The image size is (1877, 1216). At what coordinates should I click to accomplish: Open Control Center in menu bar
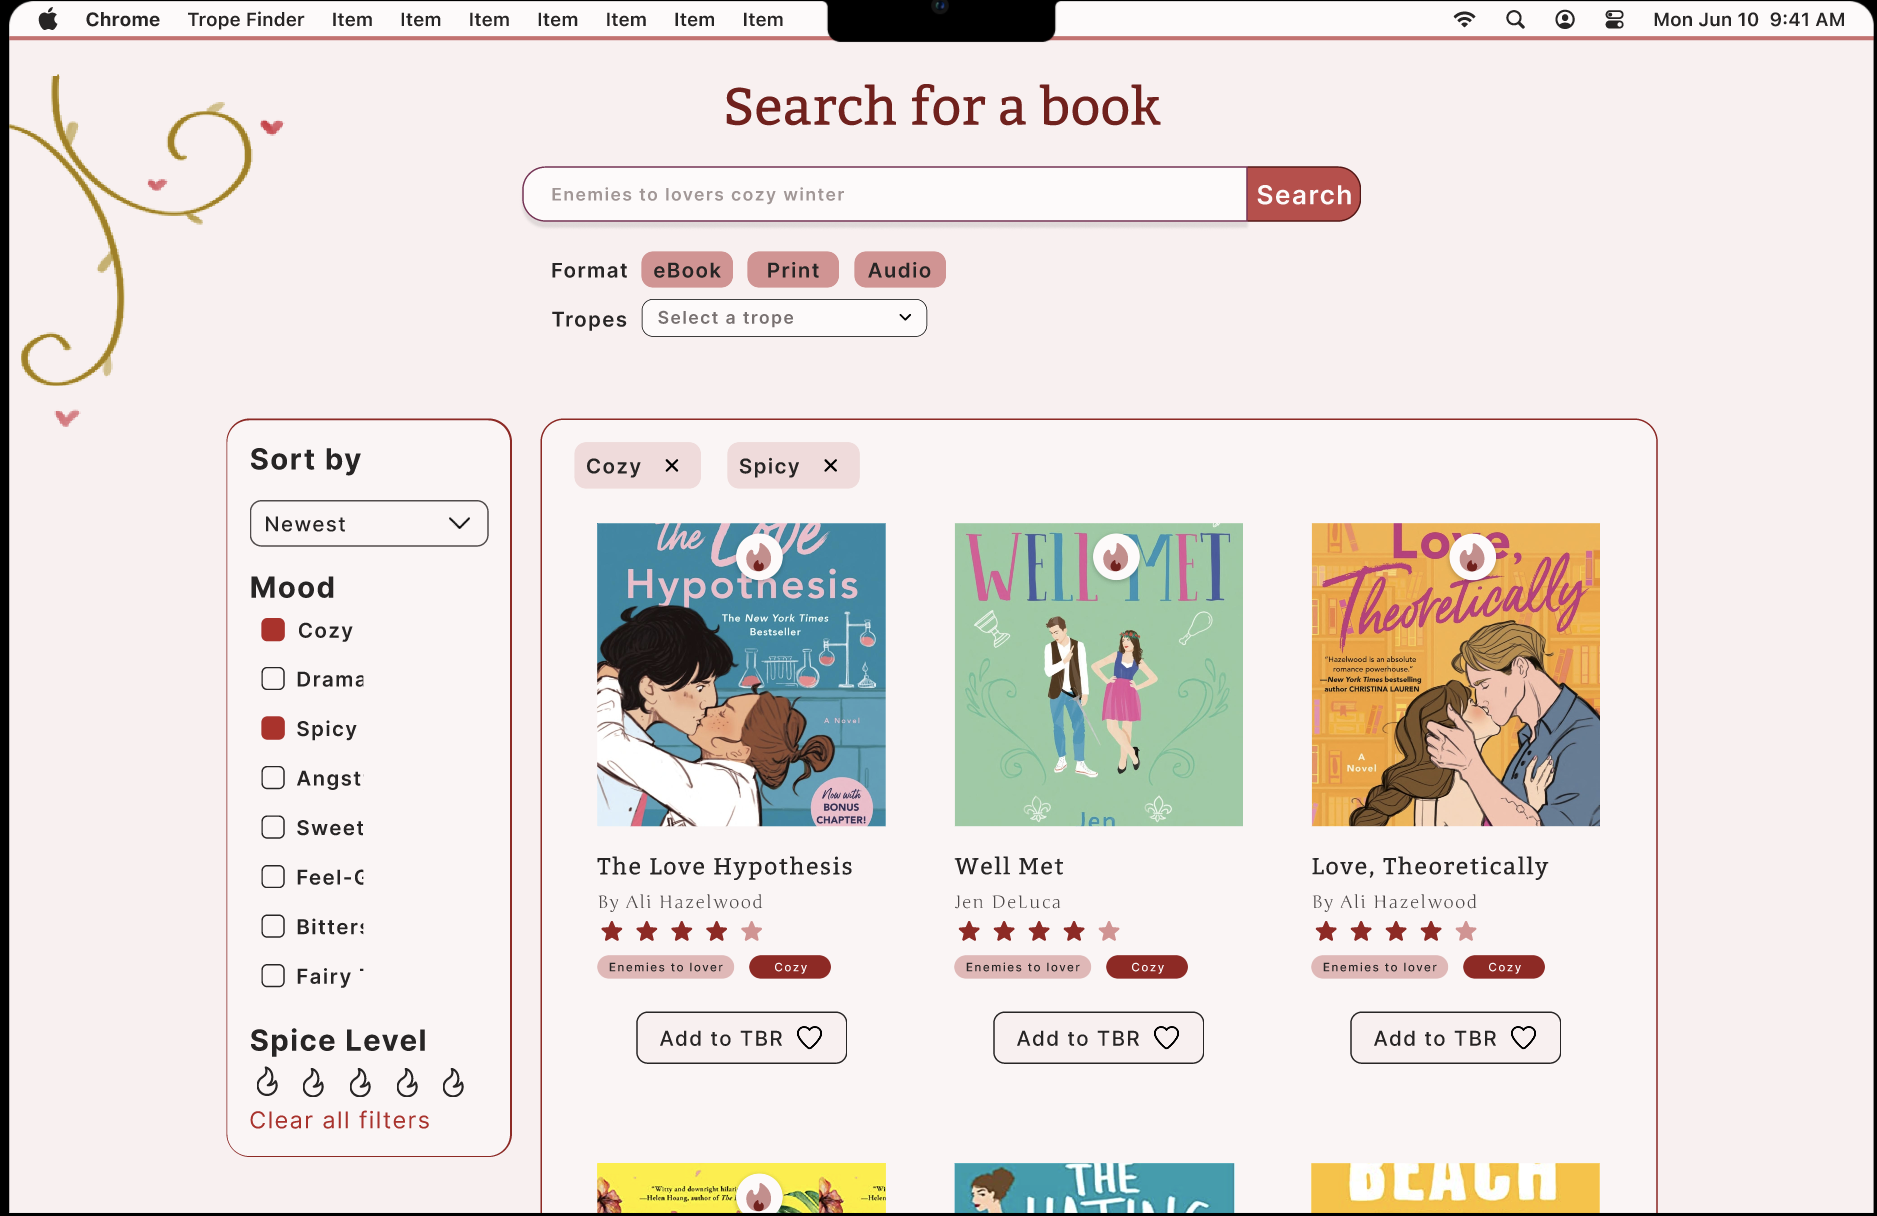1614,19
